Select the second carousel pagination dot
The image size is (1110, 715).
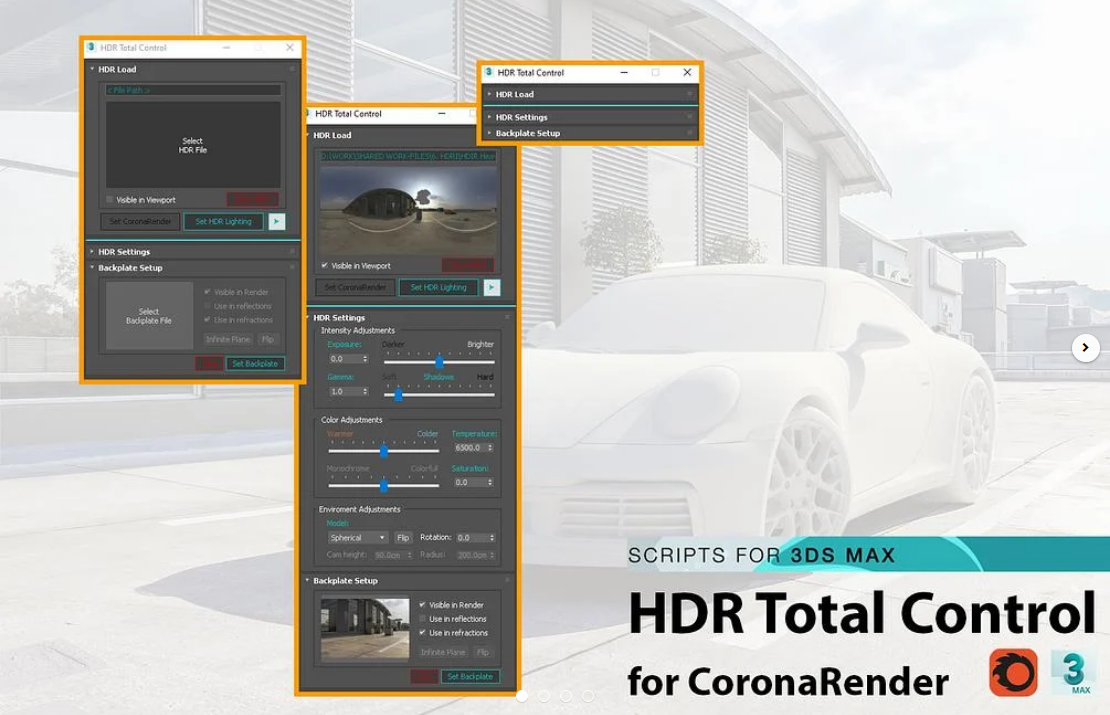[544, 695]
